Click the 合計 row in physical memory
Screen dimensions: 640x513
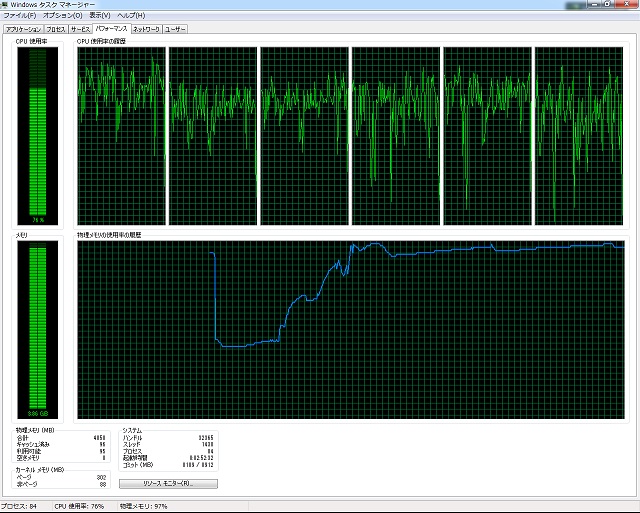(x=60, y=437)
